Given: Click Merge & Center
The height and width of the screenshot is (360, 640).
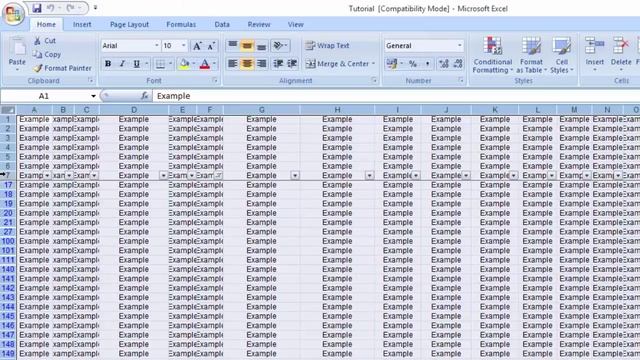Looking at the screenshot, I should (x=338, y=64).
